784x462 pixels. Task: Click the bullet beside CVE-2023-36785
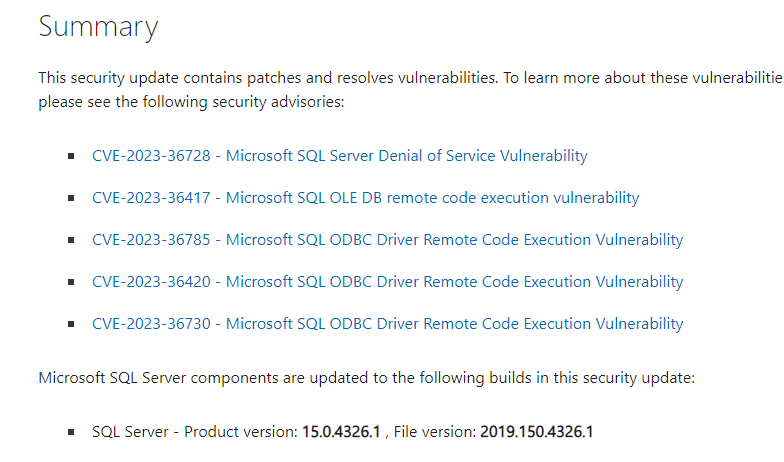click(71, 240)
